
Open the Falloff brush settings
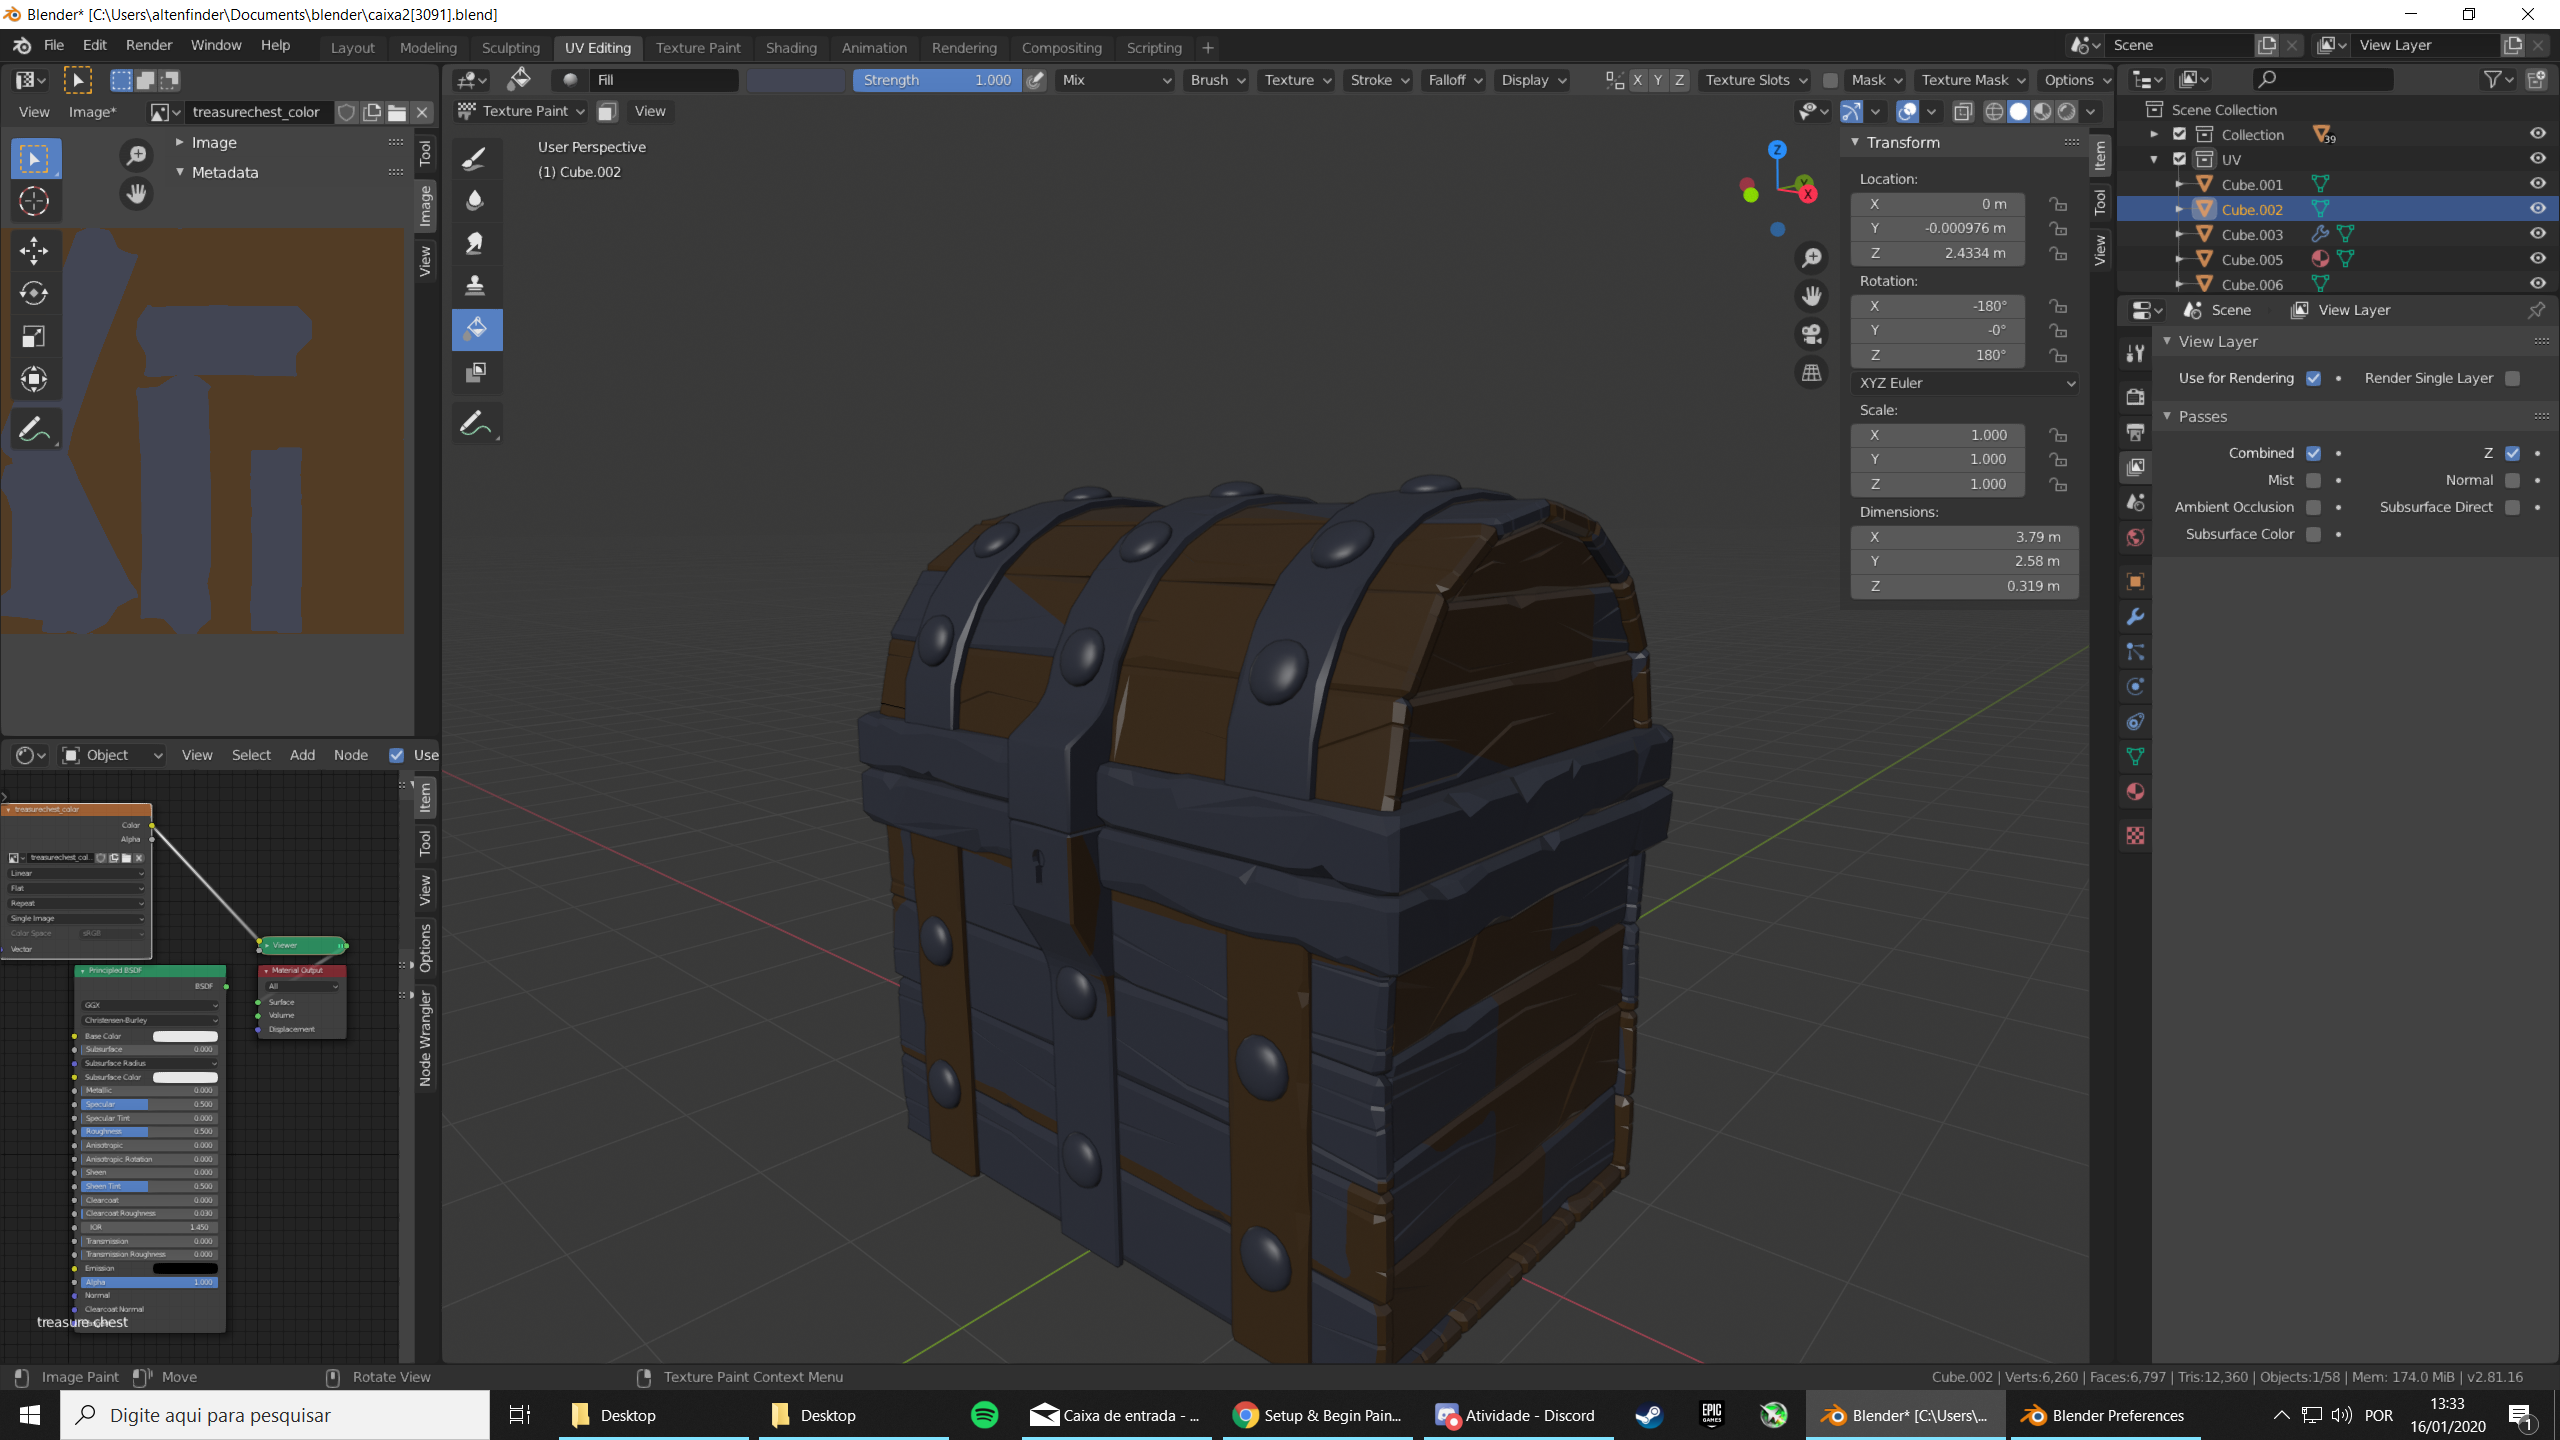(x=1454, y=80)
